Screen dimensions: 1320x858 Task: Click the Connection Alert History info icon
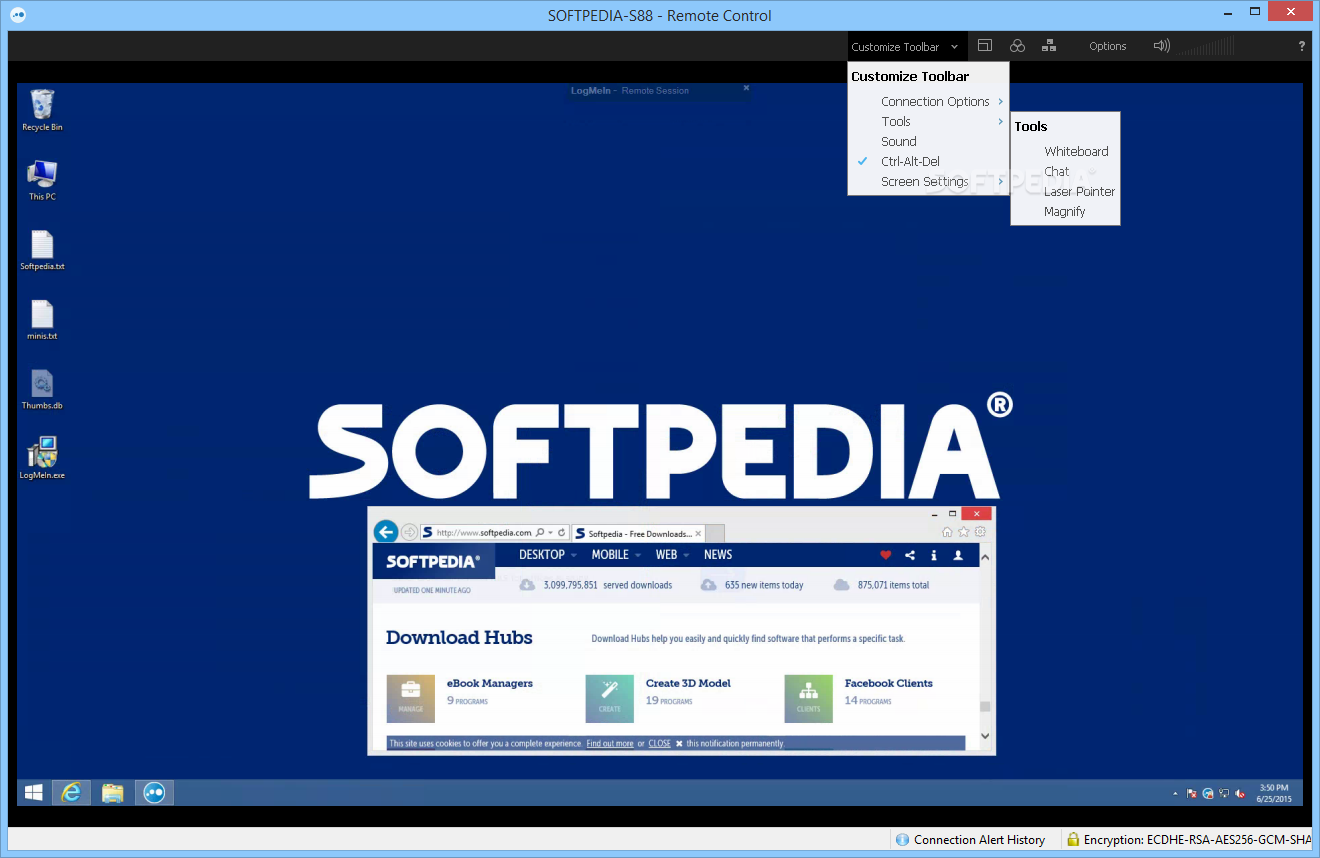pos(902,840)
